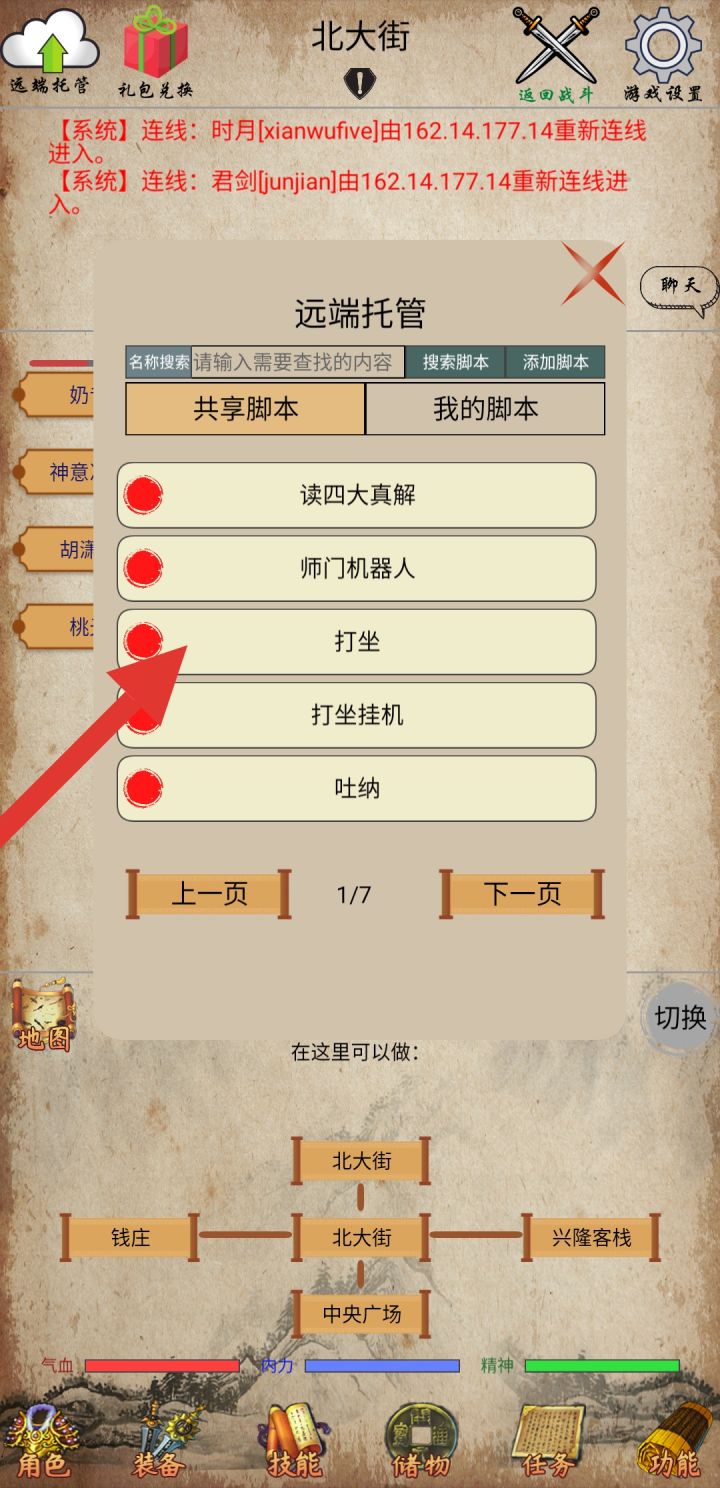720x1488 pixels.
Task: Close the 远端托管 dialog with red X
Action: (592, 272)
